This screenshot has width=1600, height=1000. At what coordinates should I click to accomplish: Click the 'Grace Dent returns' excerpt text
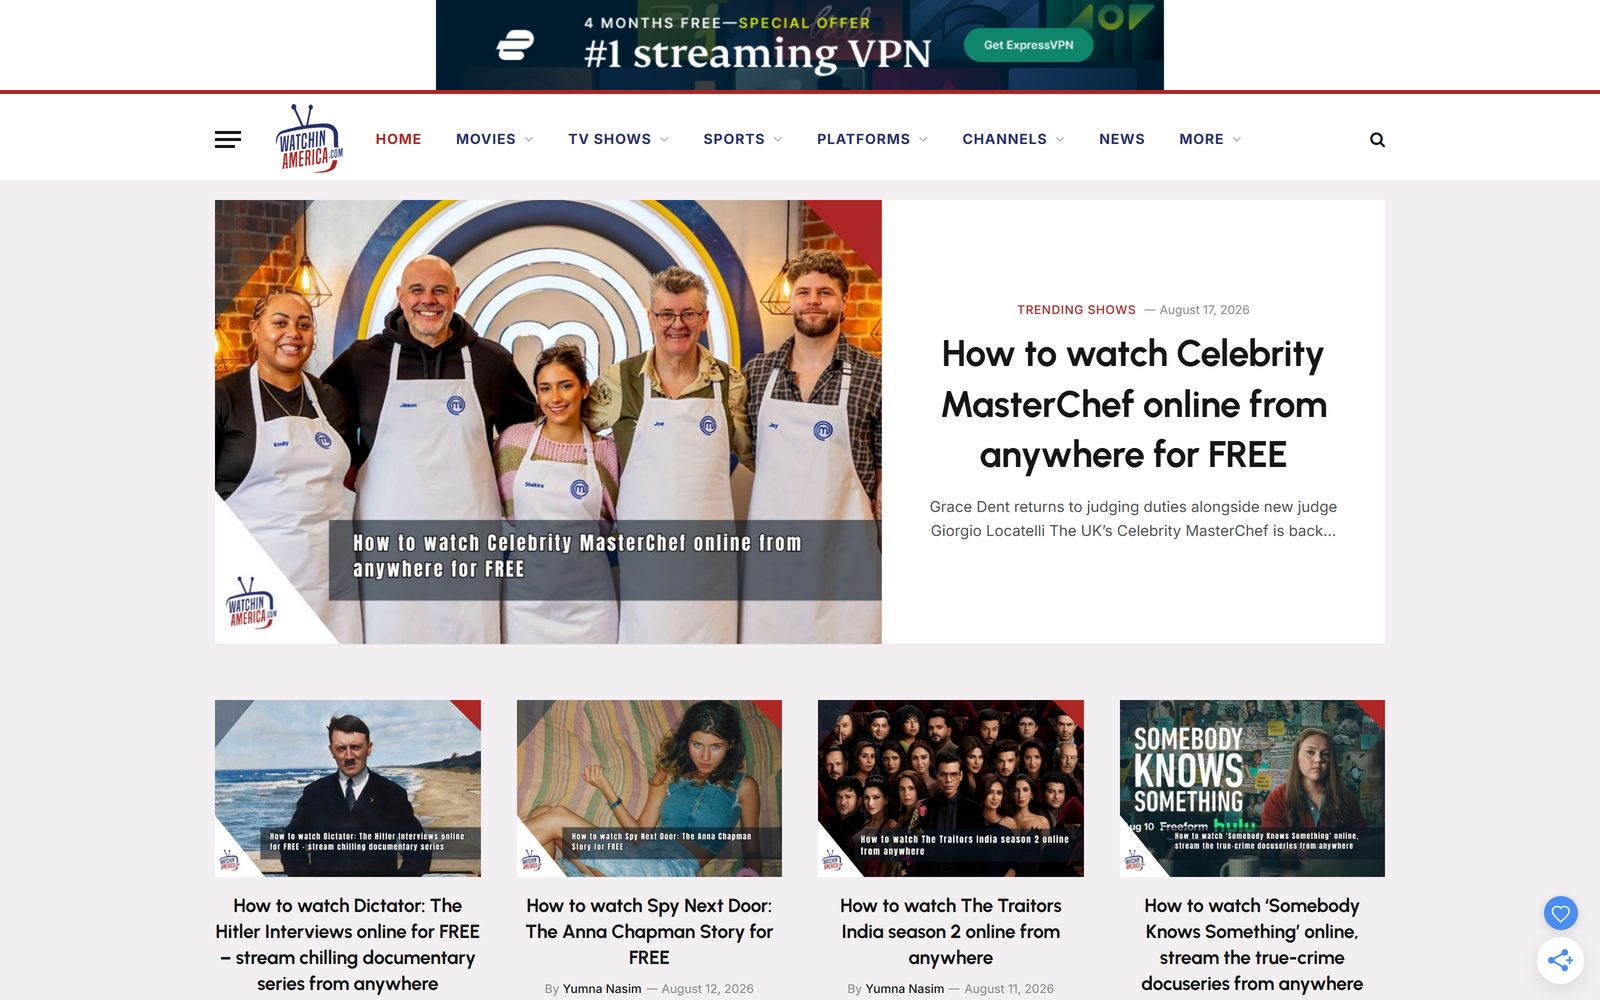[x=1133, y=519]
